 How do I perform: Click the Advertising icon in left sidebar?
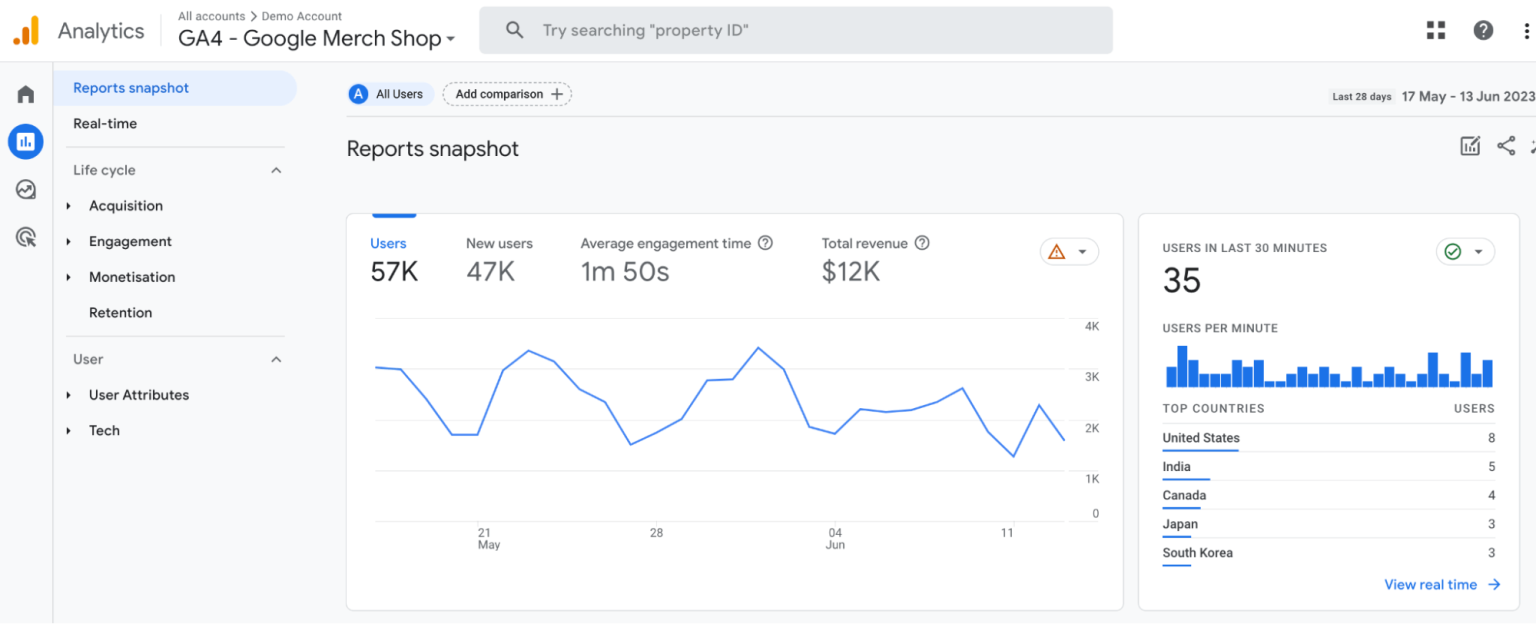[x=25, y=237]
